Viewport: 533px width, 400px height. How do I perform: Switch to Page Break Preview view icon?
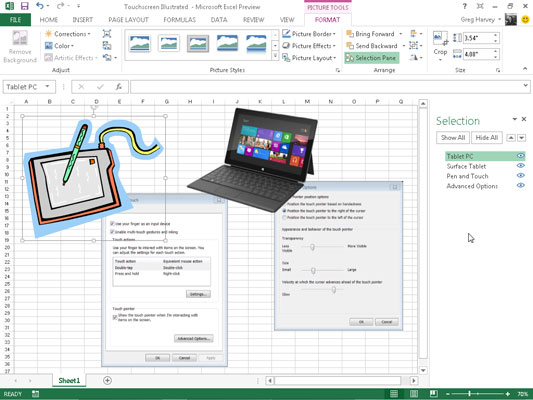coord(433,394)
